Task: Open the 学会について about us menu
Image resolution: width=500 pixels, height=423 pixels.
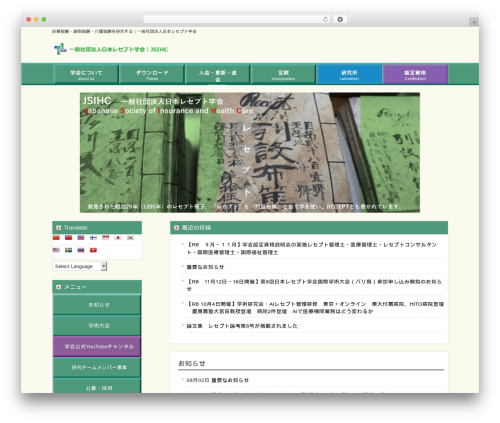Action: [86, 74]
